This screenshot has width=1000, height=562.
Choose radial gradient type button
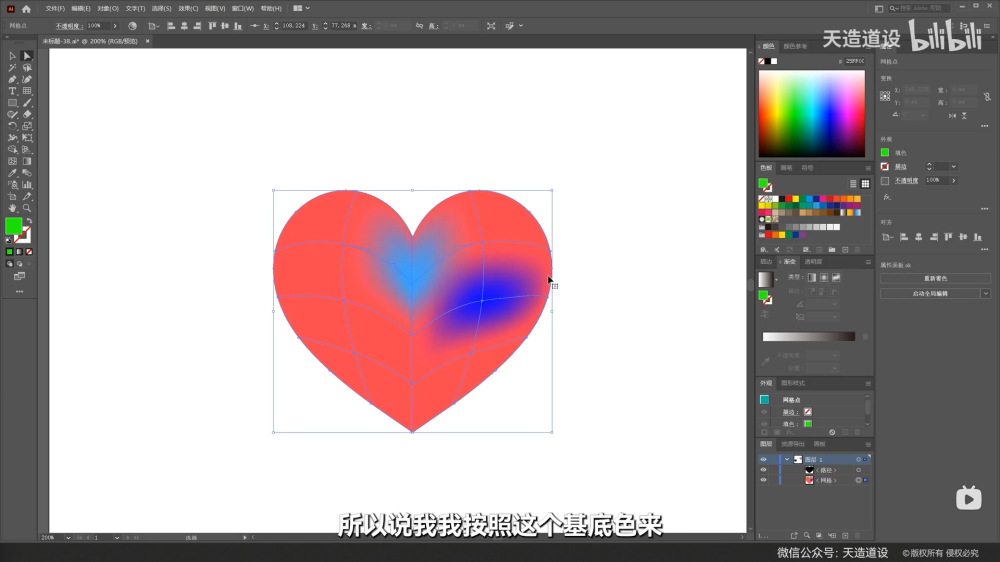(824, 277)
